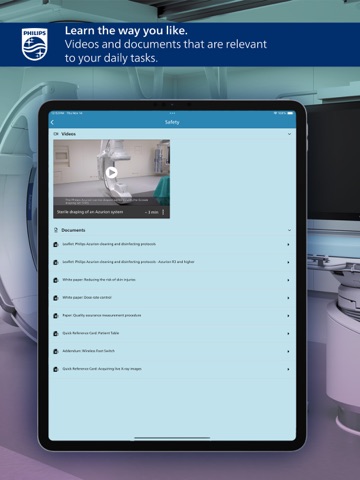Expand arrow for Dose rate control white paper

(x=288, y=298)
